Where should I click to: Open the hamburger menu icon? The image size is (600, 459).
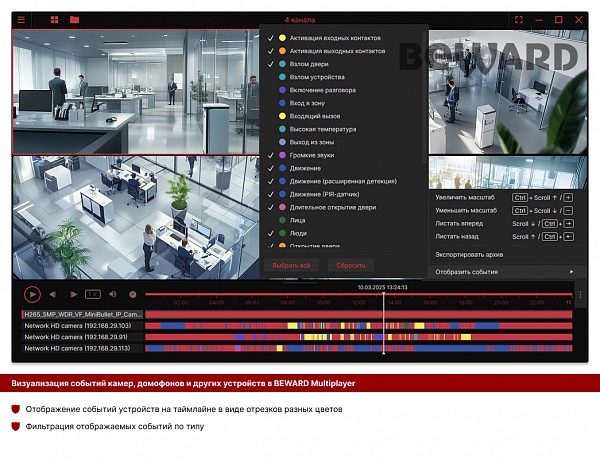pyautogui.click(x=21, y=20)
